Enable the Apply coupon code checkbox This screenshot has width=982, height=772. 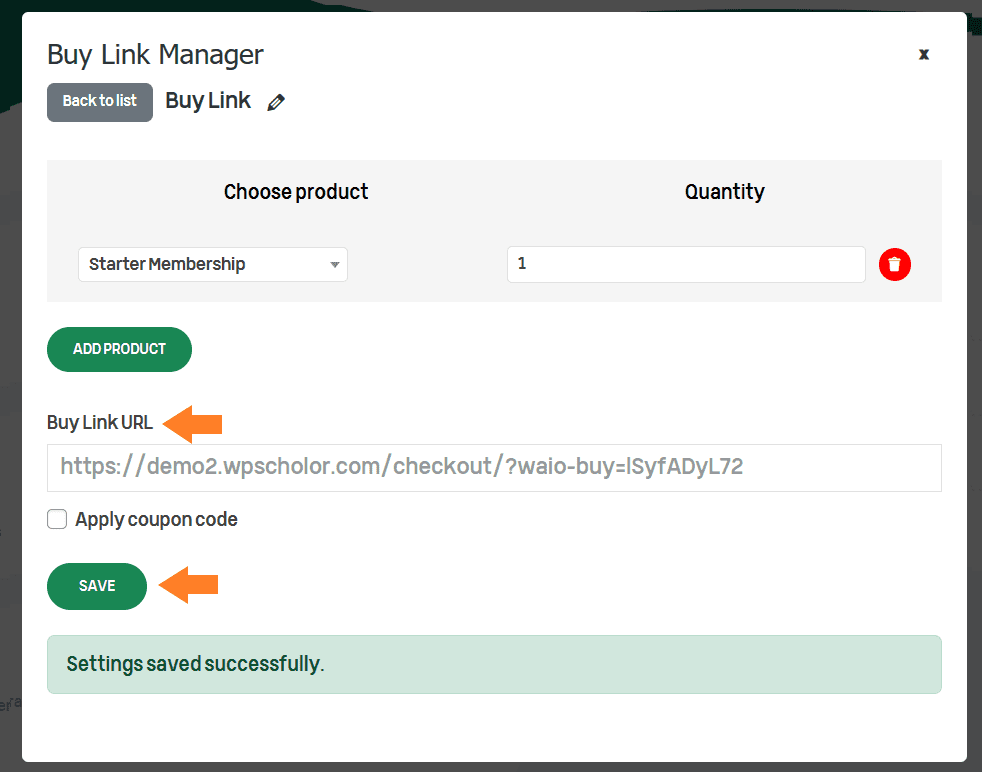tap(57, 519)
